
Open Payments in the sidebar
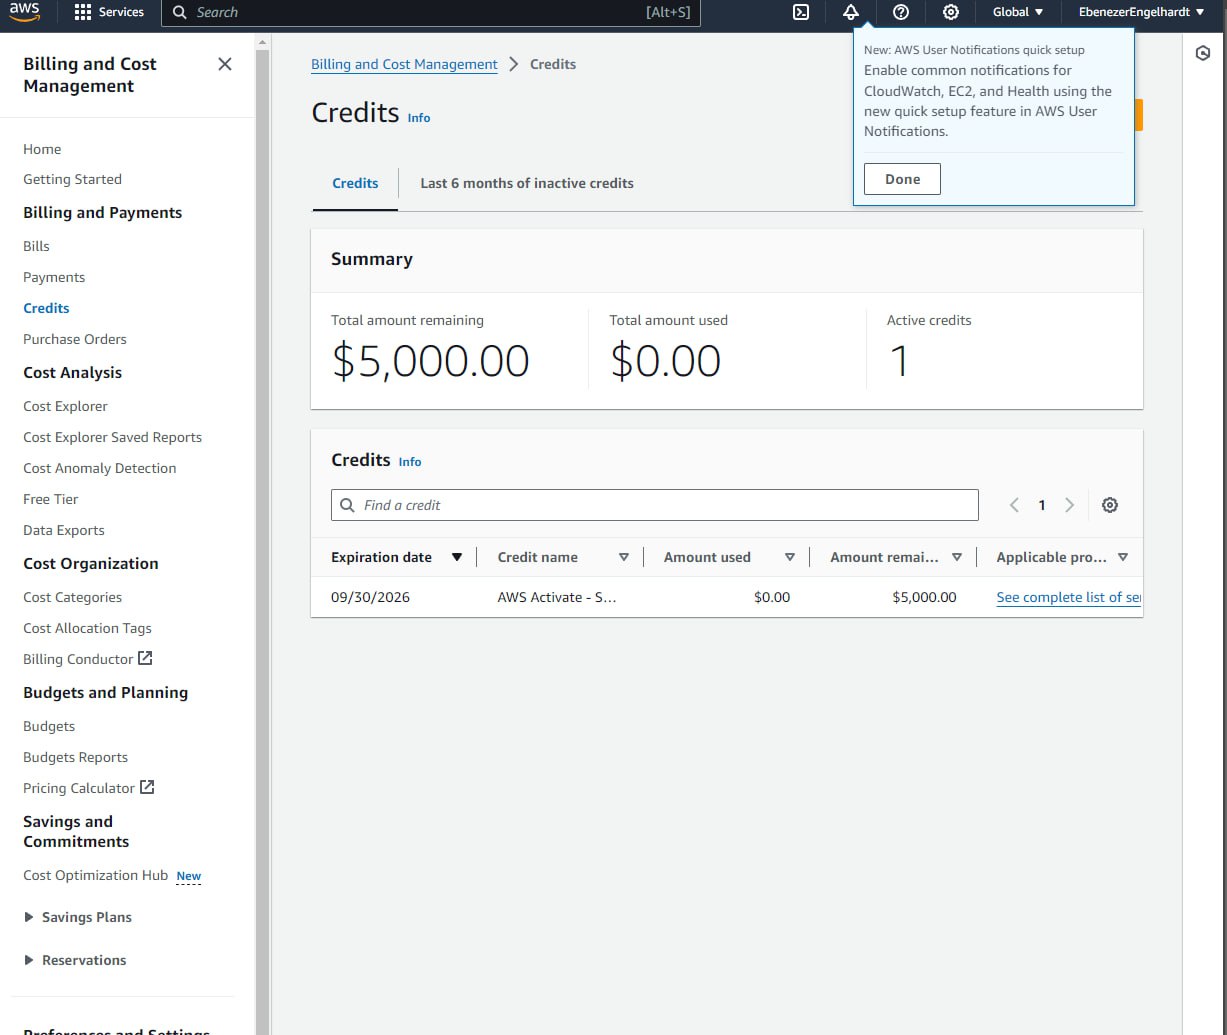(x=54, y=277)
